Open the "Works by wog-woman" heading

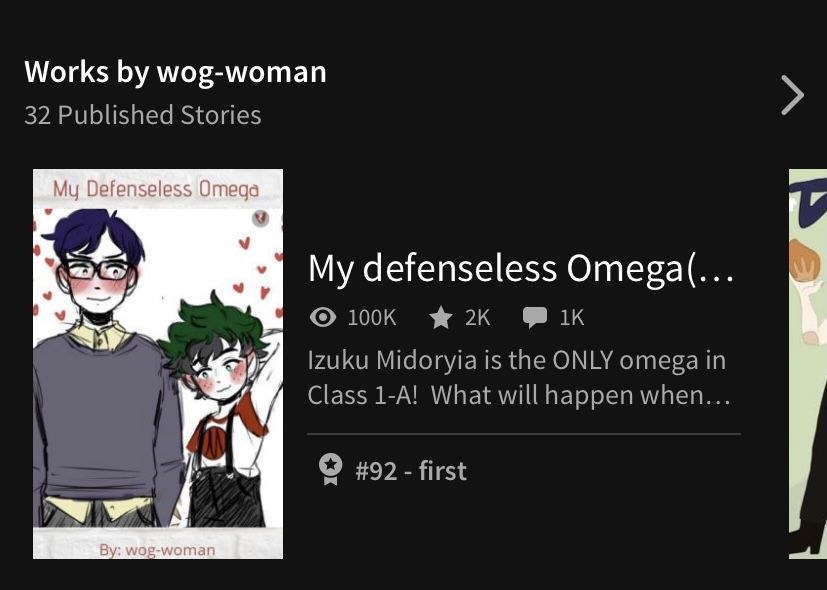[x=175, y=72]
